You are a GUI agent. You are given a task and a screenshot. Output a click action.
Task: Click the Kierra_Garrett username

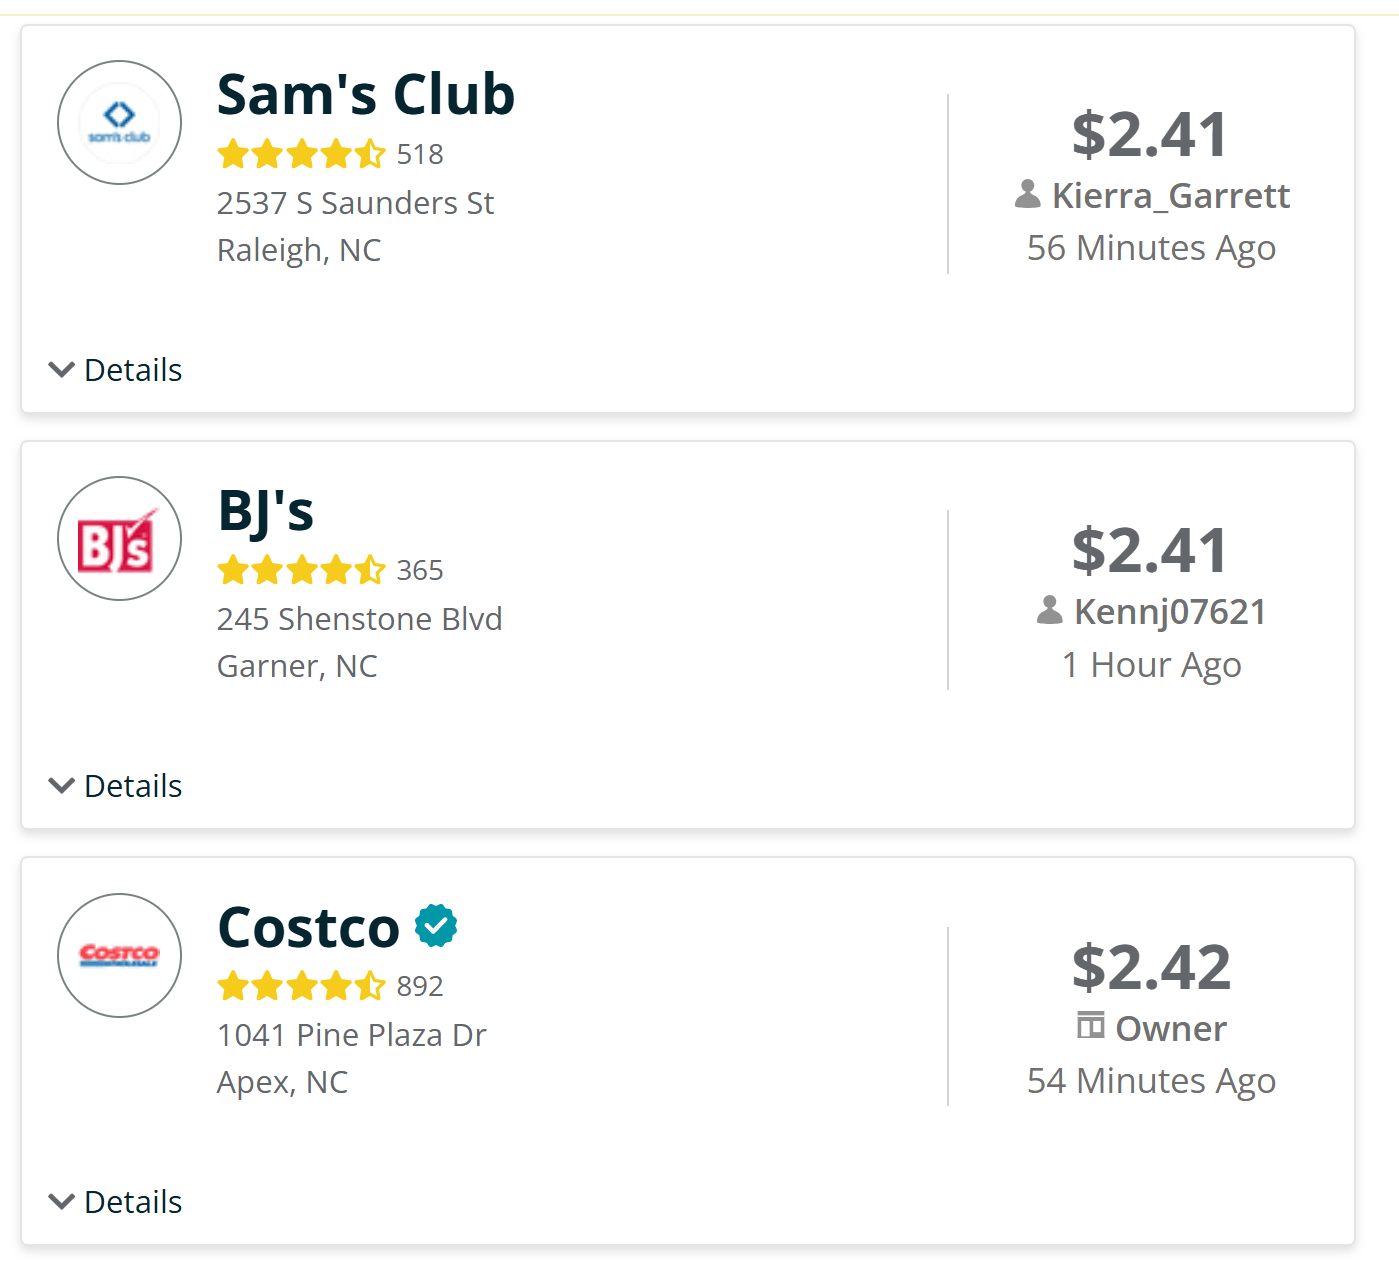pos(1171,196)
